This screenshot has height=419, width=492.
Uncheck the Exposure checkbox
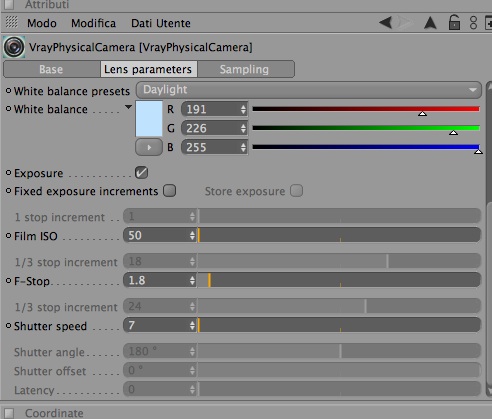pos(141,173)
